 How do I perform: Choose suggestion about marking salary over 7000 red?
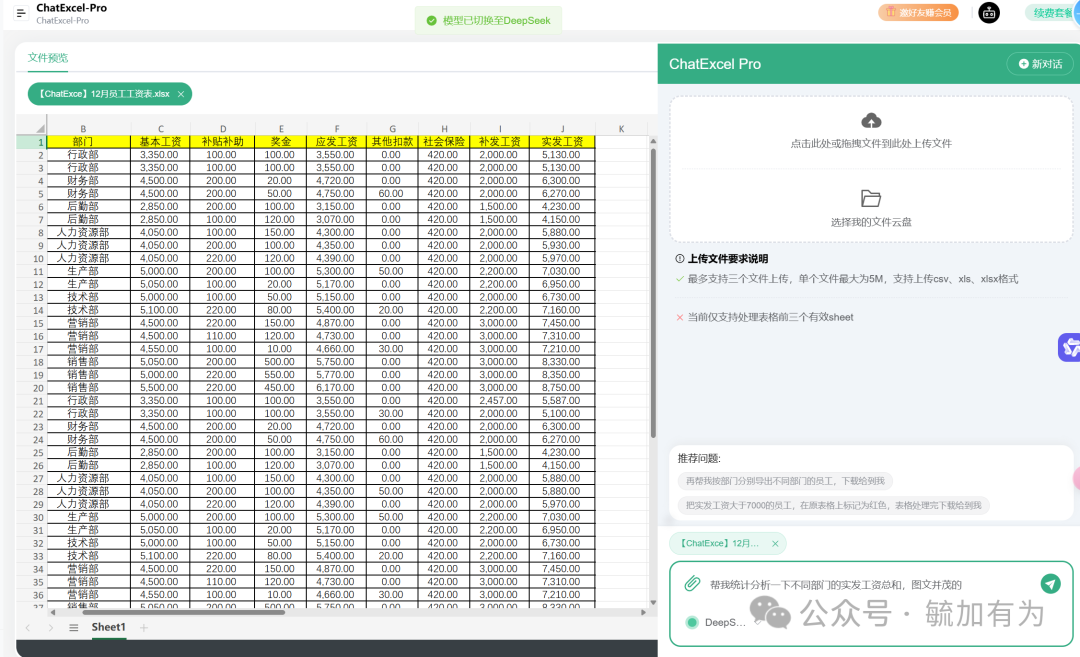(x=833, y=505)
